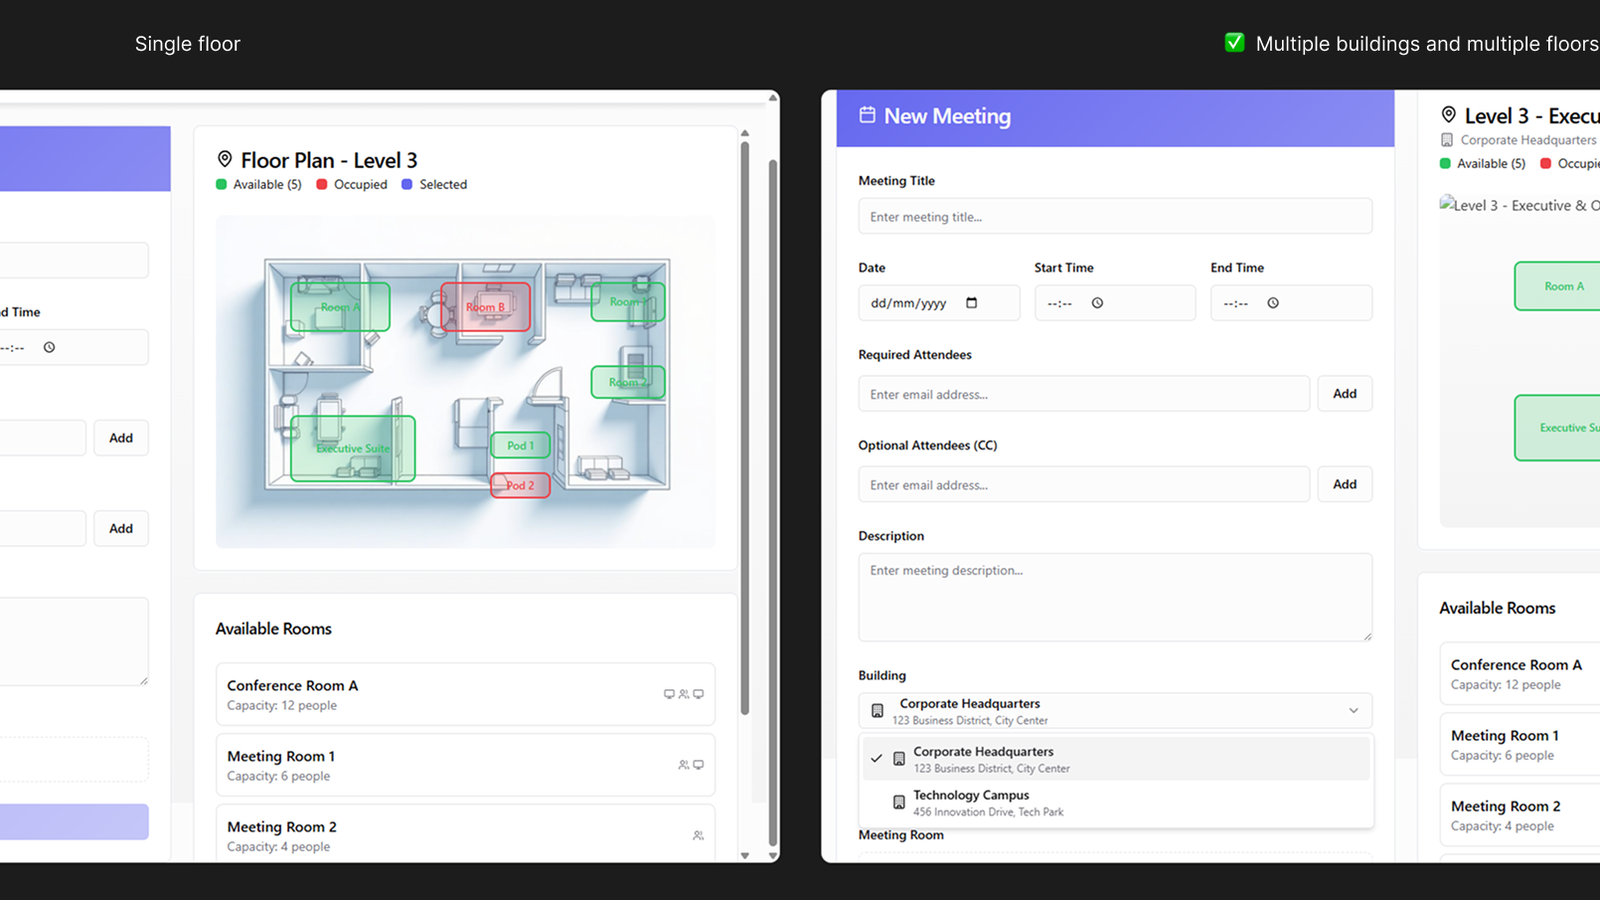Click the green Available (5) legend swatch in left window

pyautogui.click(x=221, y=184)
